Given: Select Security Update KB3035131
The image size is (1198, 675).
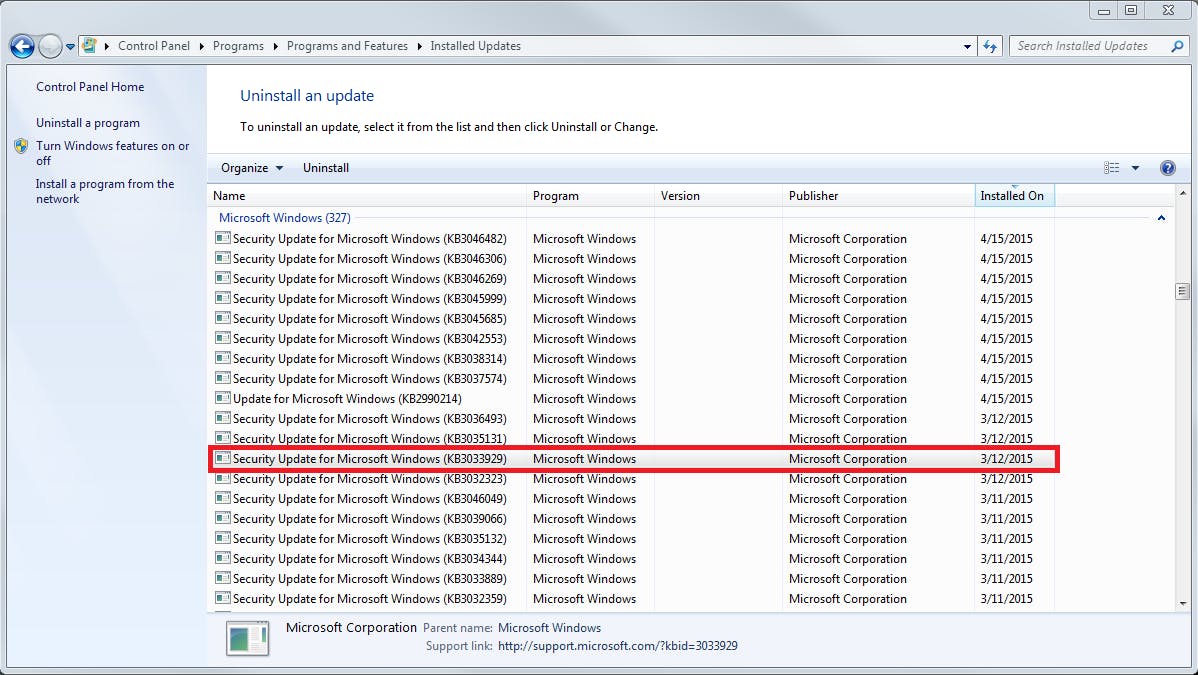Looking at the screenshot, I should pyautogui.click(x=369, y=438).
